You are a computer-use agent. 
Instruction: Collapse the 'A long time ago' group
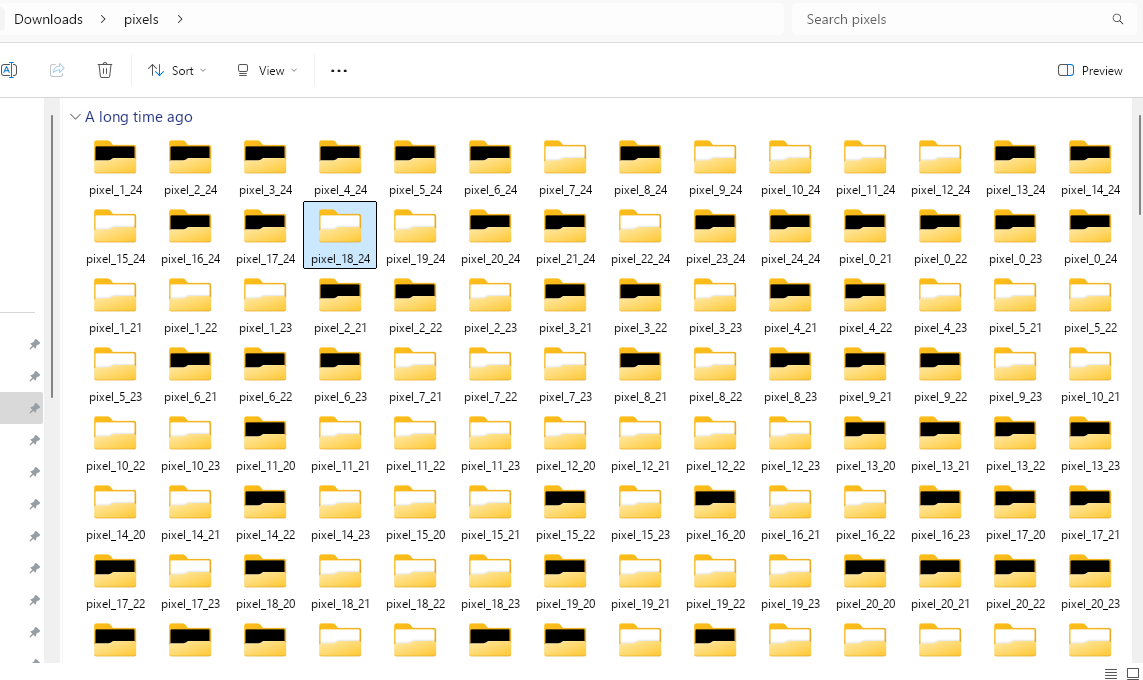75,117
